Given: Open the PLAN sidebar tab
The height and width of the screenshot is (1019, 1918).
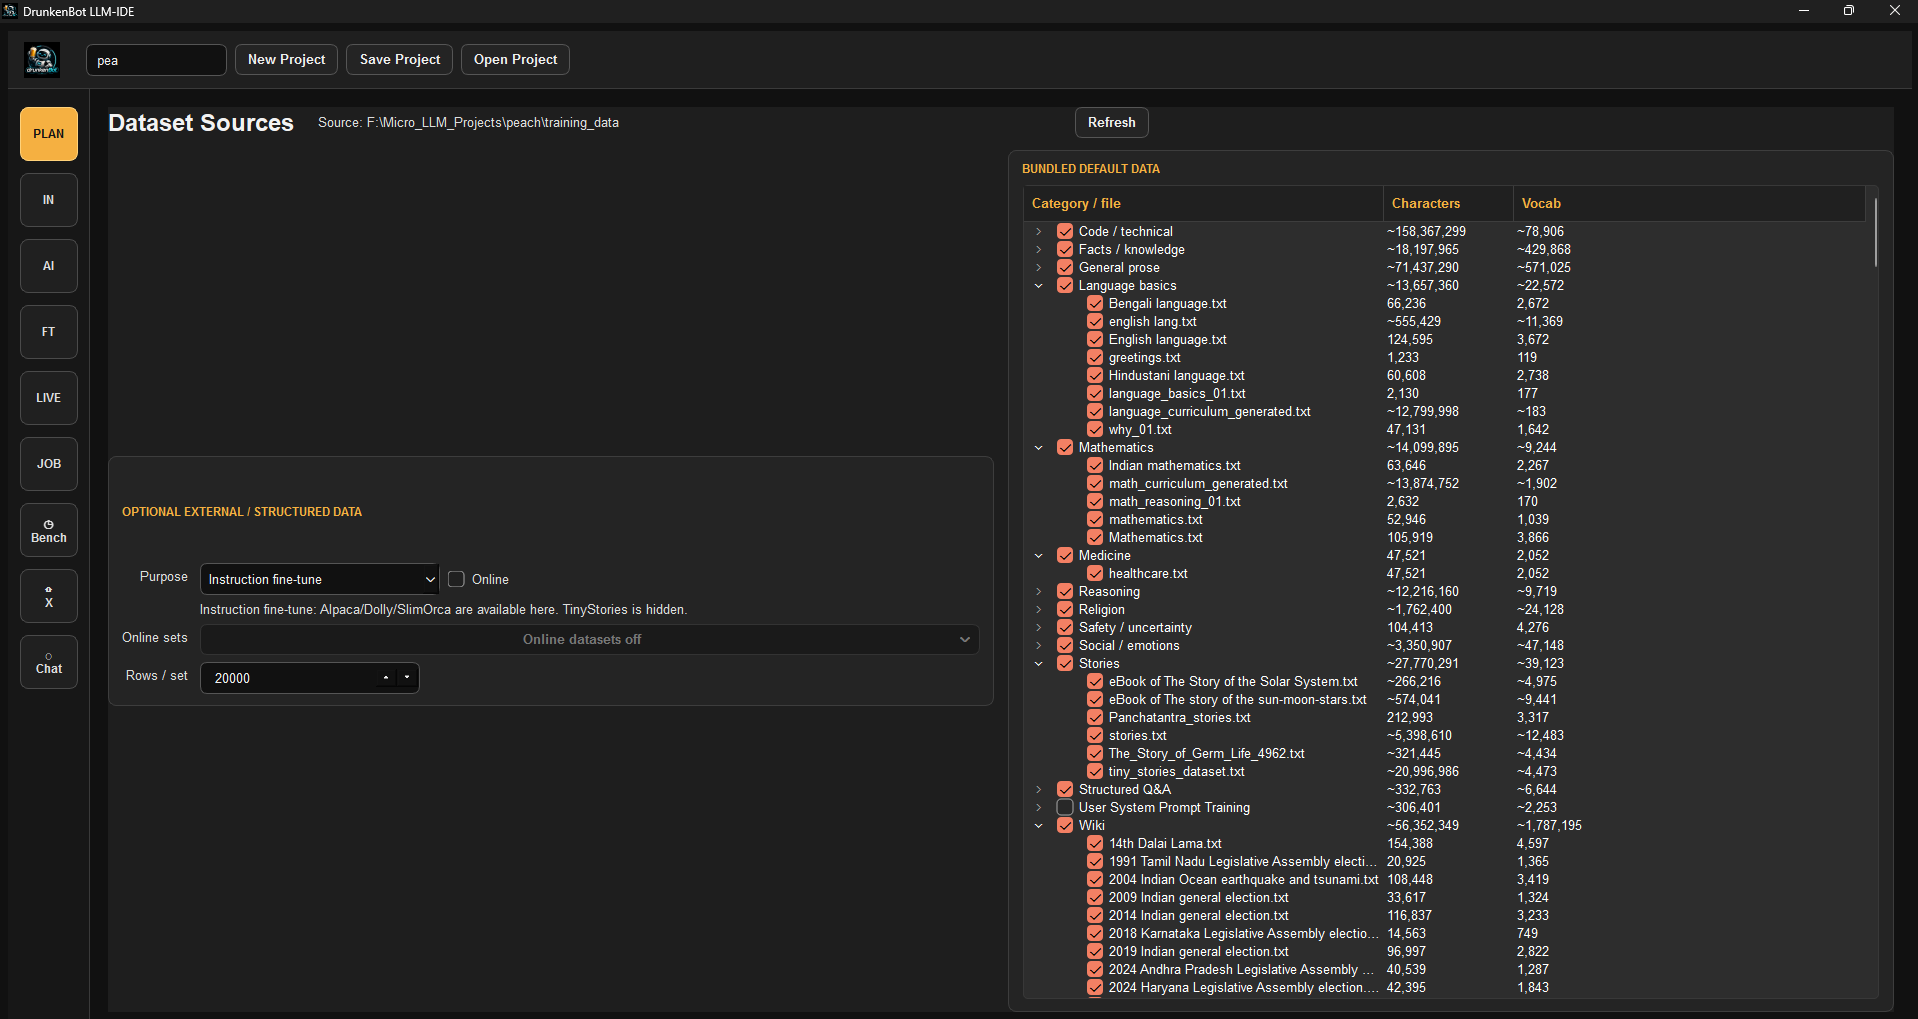Looking at the screenshot, I should [49, 134].
